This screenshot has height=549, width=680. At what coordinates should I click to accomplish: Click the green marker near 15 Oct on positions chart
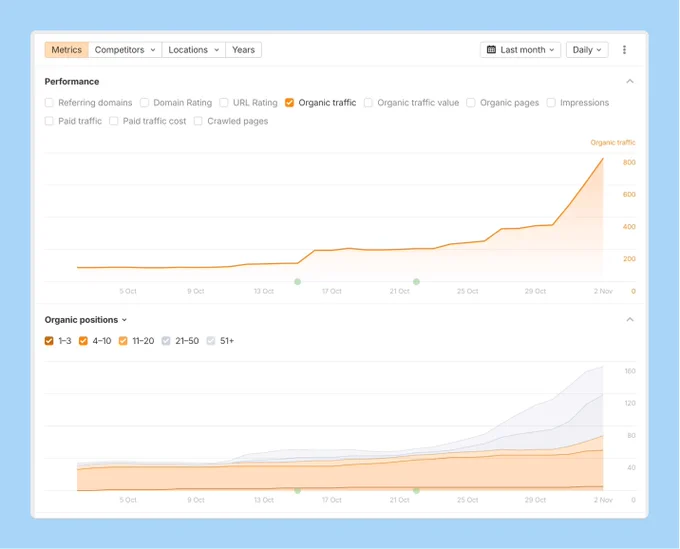tap(298, 490)
